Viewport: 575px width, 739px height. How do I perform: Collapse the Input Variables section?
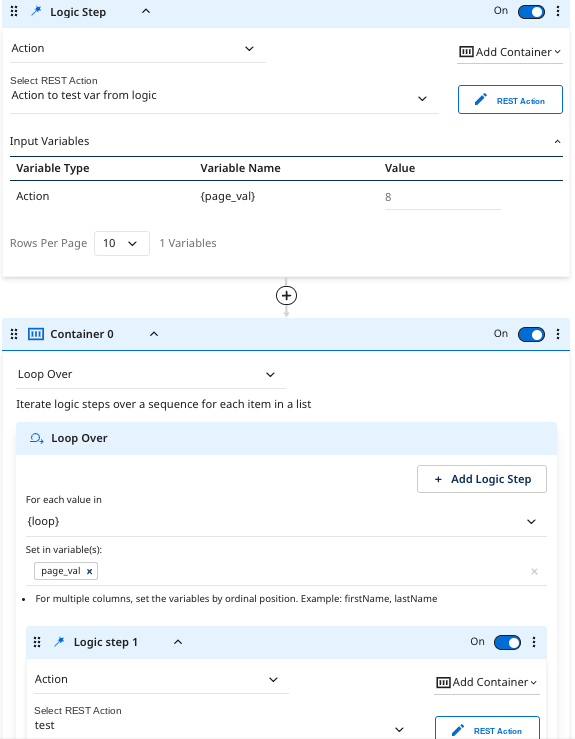tap(558, 141)
